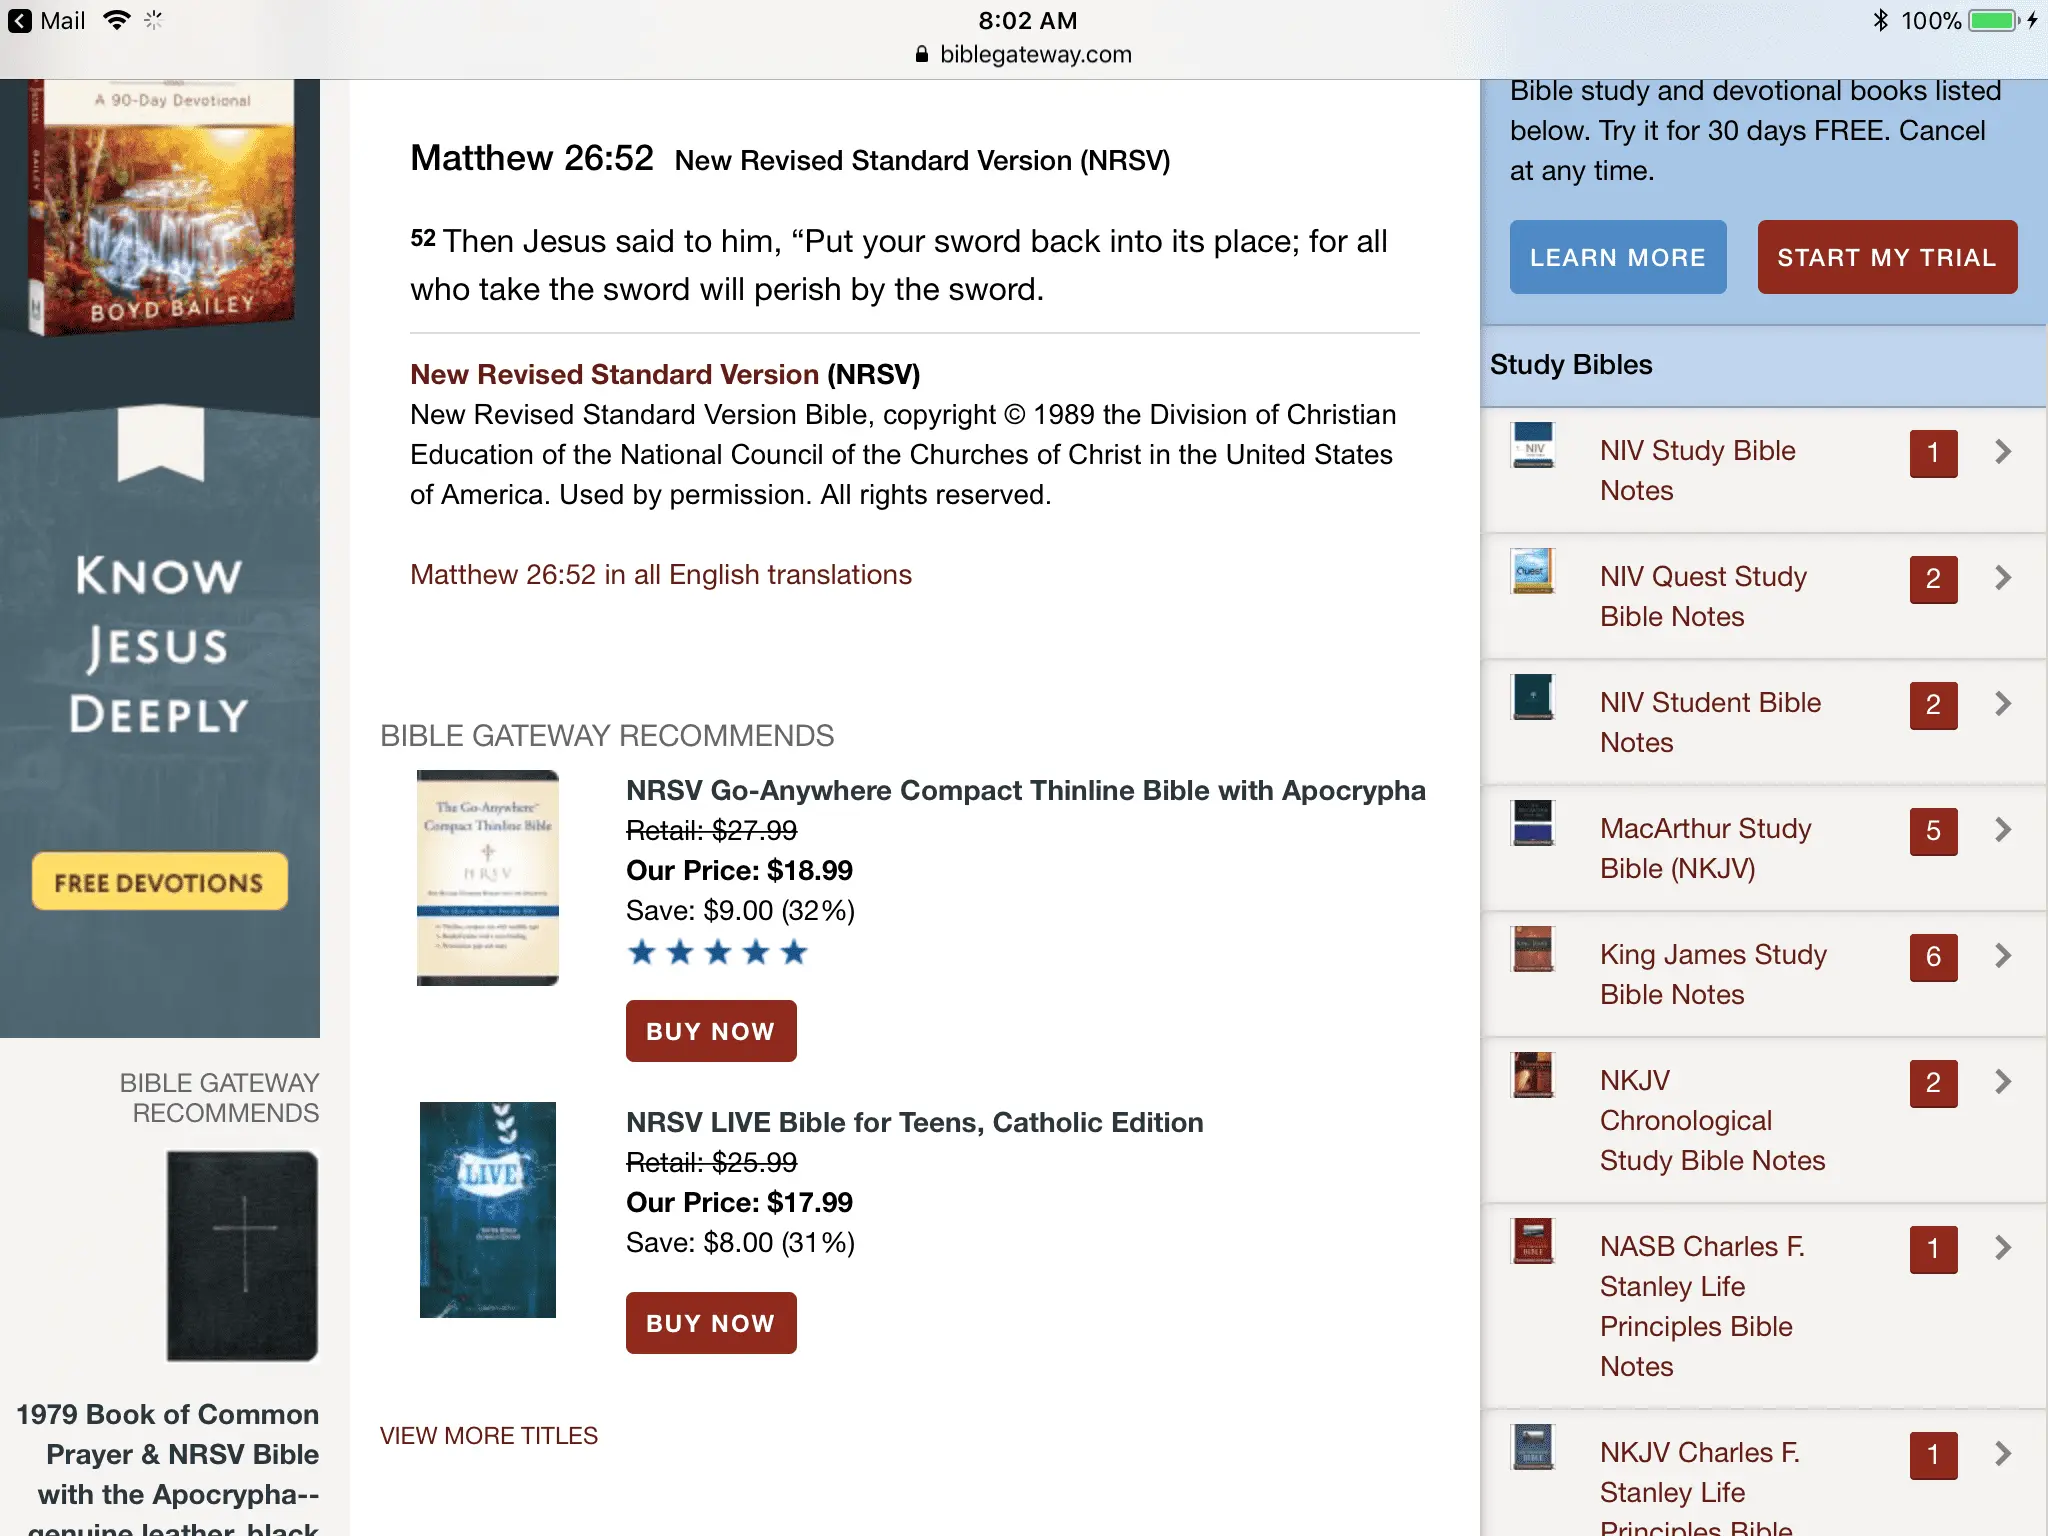Open the New Revised Standard Version link
The image size is (2048, 1536).
(x=614, y=374)
